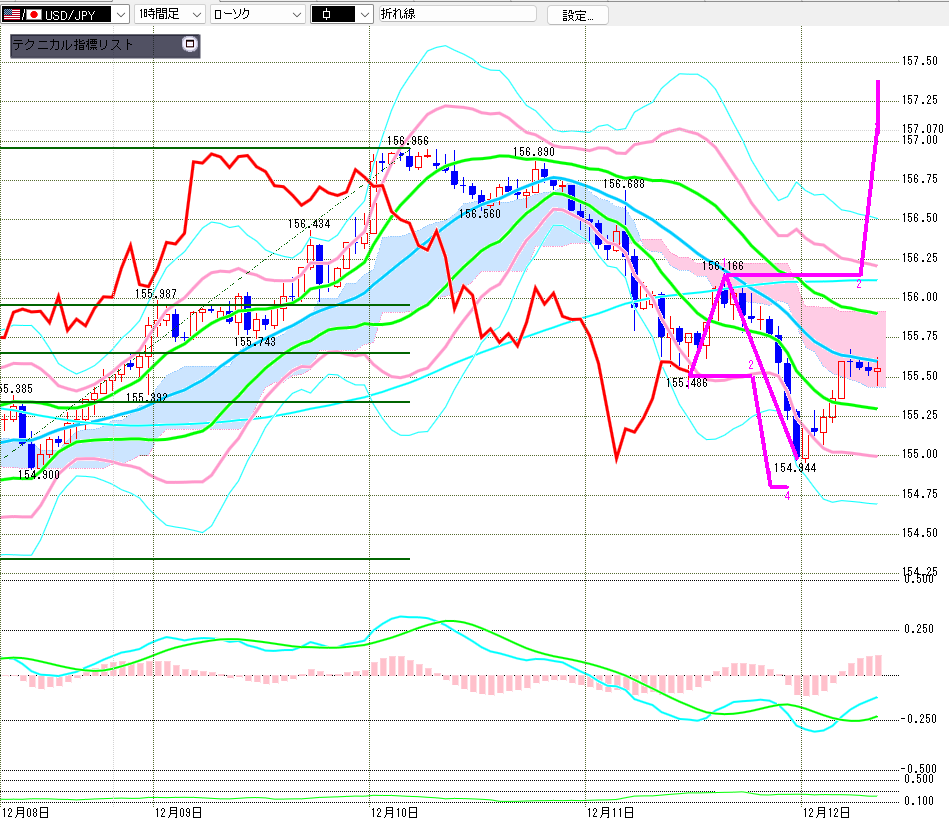949x822 pixels.
Task: Click the 156.956 high price label
Action: pyautogui.click(x=407, y=142)
